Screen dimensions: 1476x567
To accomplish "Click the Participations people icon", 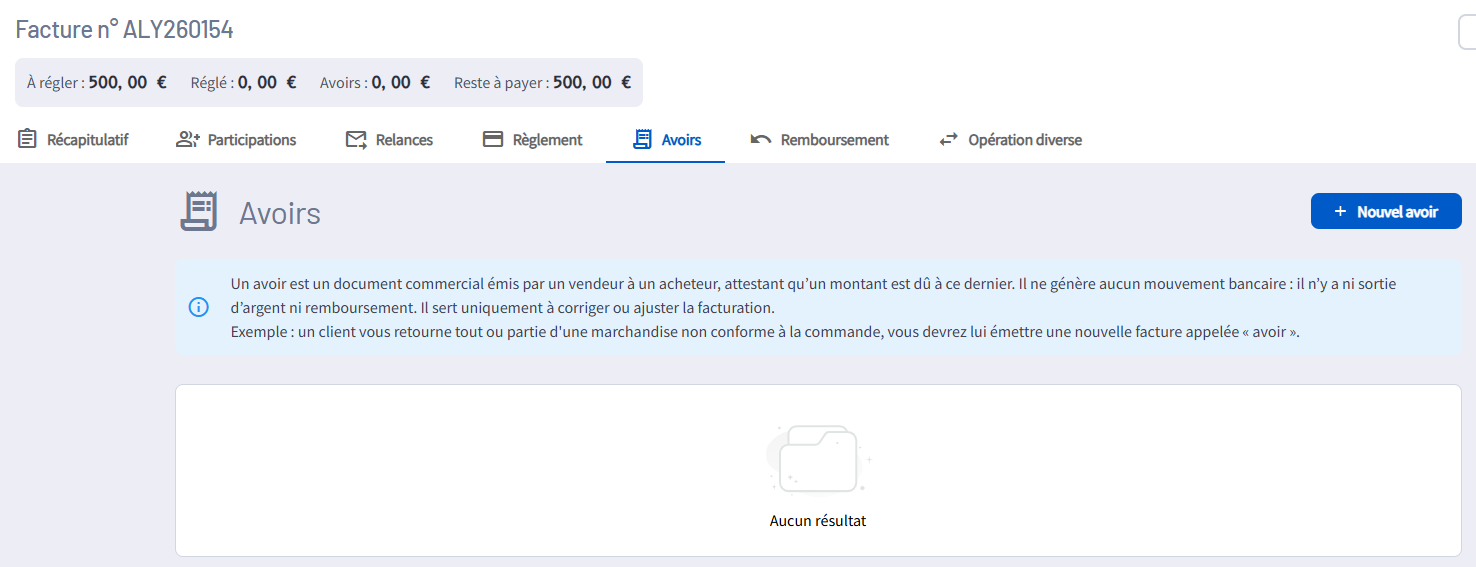I will (x=188, y=139).
